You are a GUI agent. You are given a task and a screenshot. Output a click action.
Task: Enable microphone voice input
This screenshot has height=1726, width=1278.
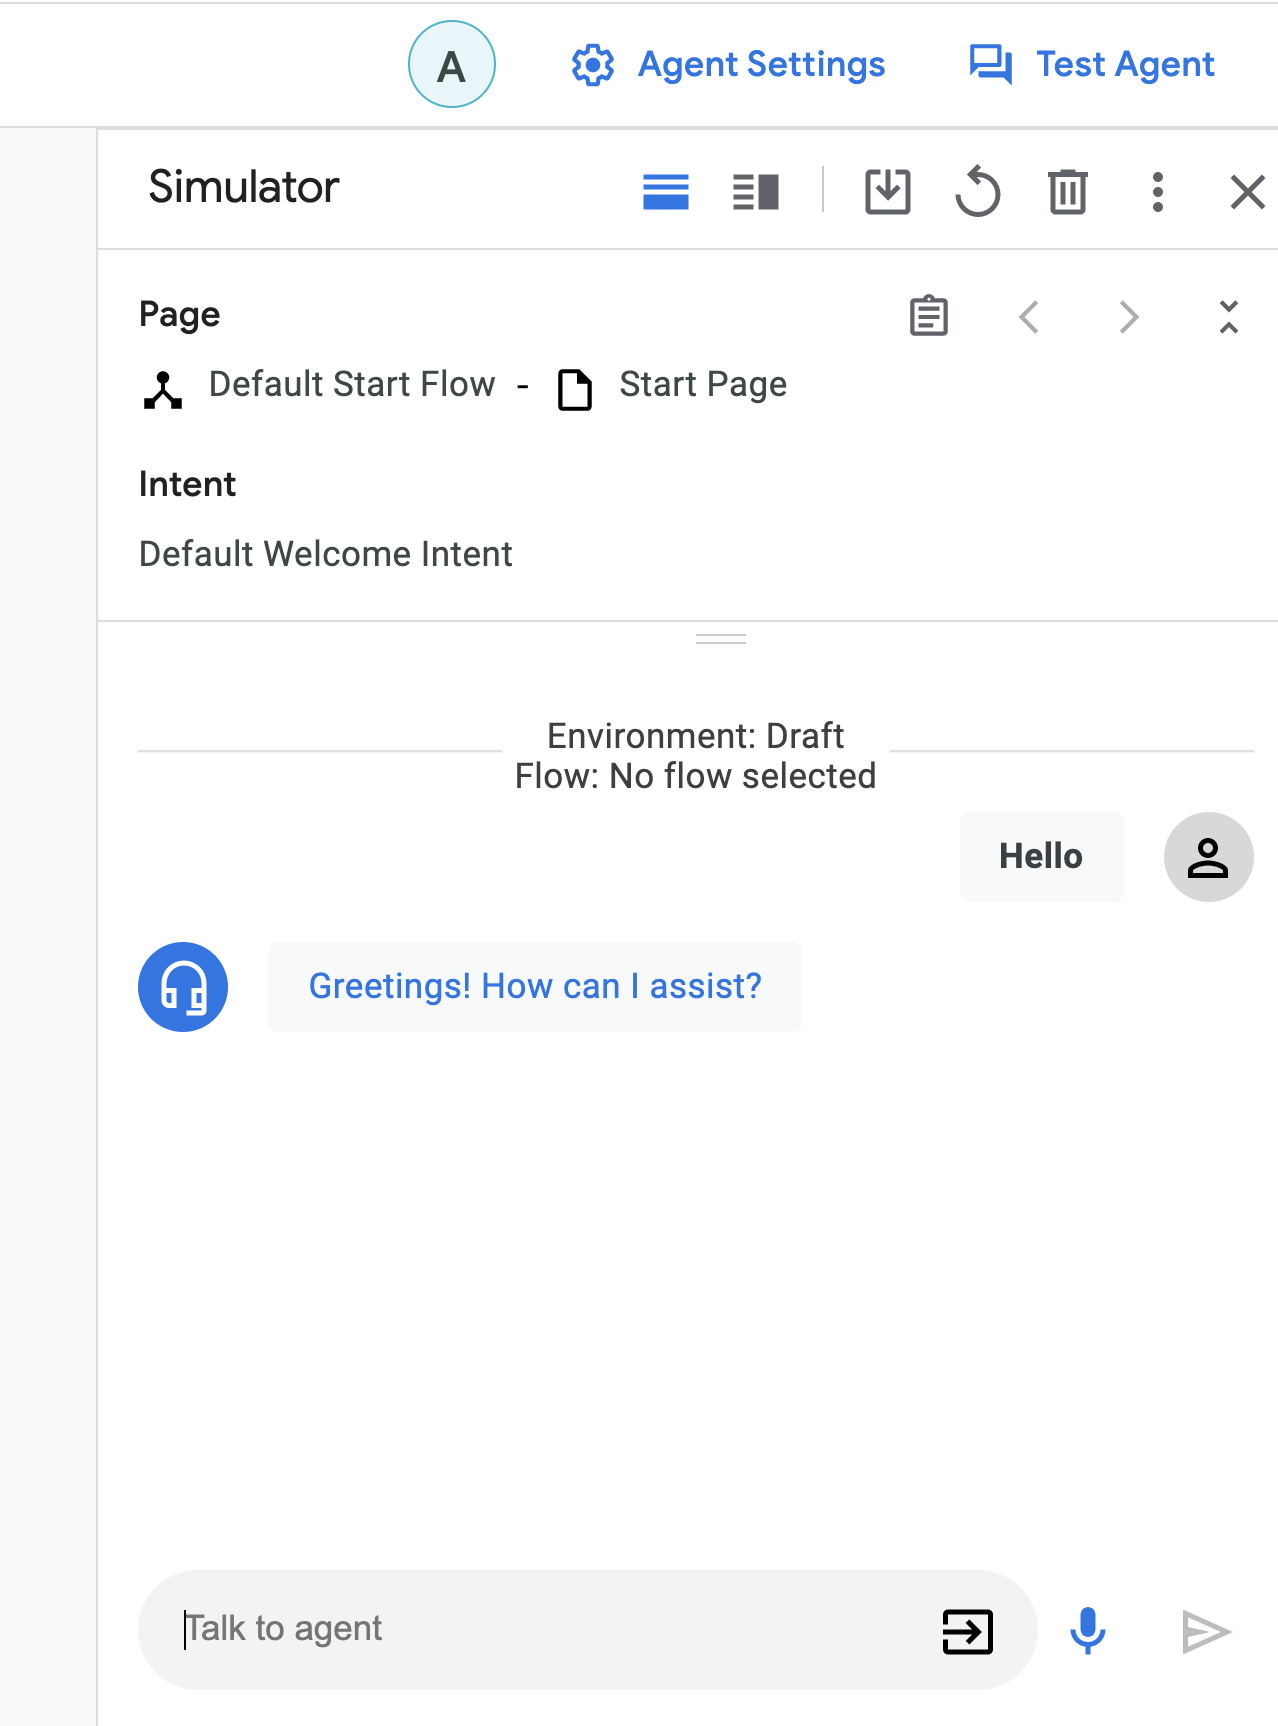(1087, 1631)
